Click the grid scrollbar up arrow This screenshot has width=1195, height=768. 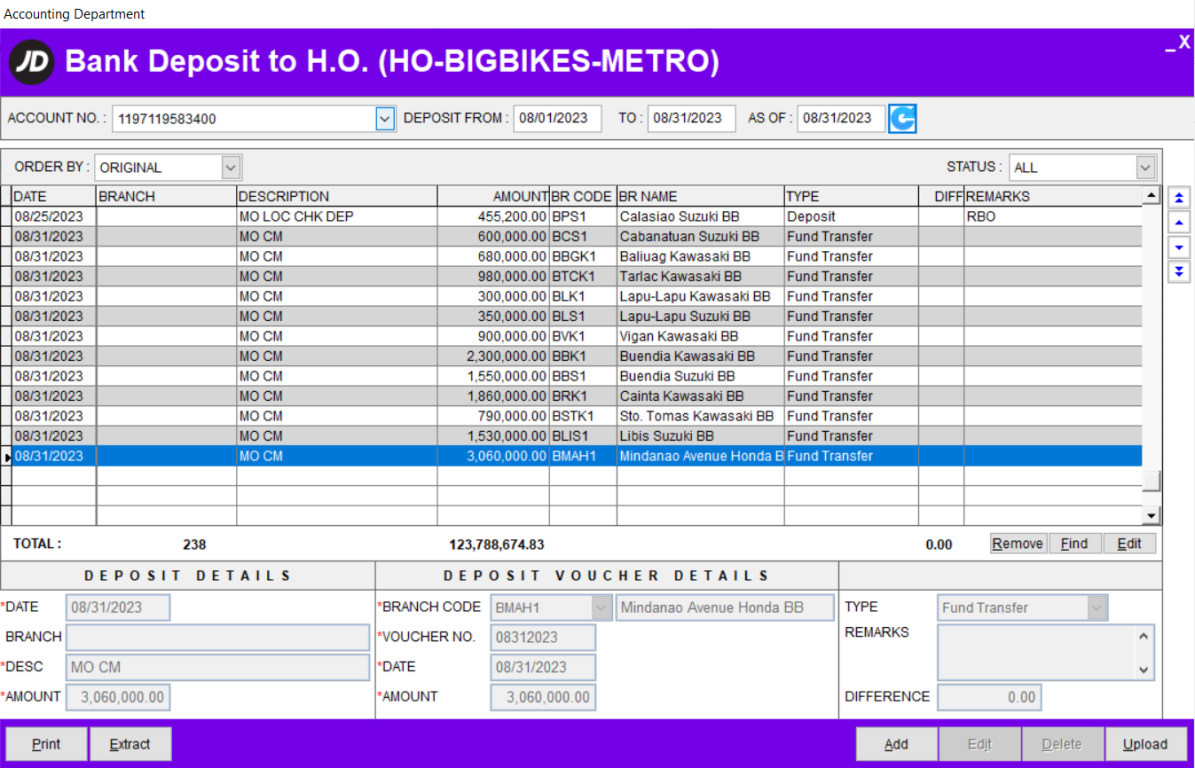[1152, 197]
